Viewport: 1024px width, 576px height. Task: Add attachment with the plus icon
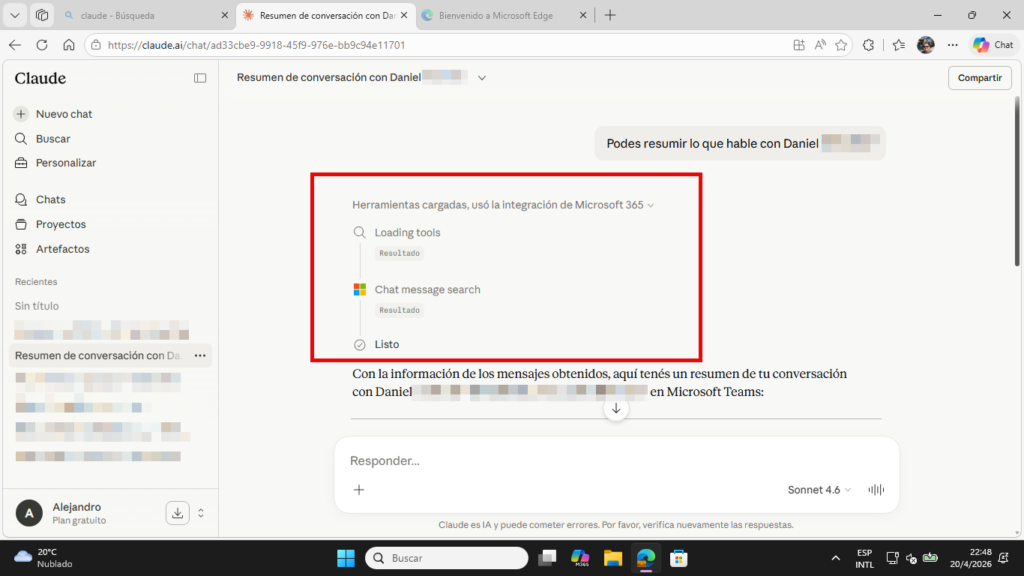click(359, 490)
